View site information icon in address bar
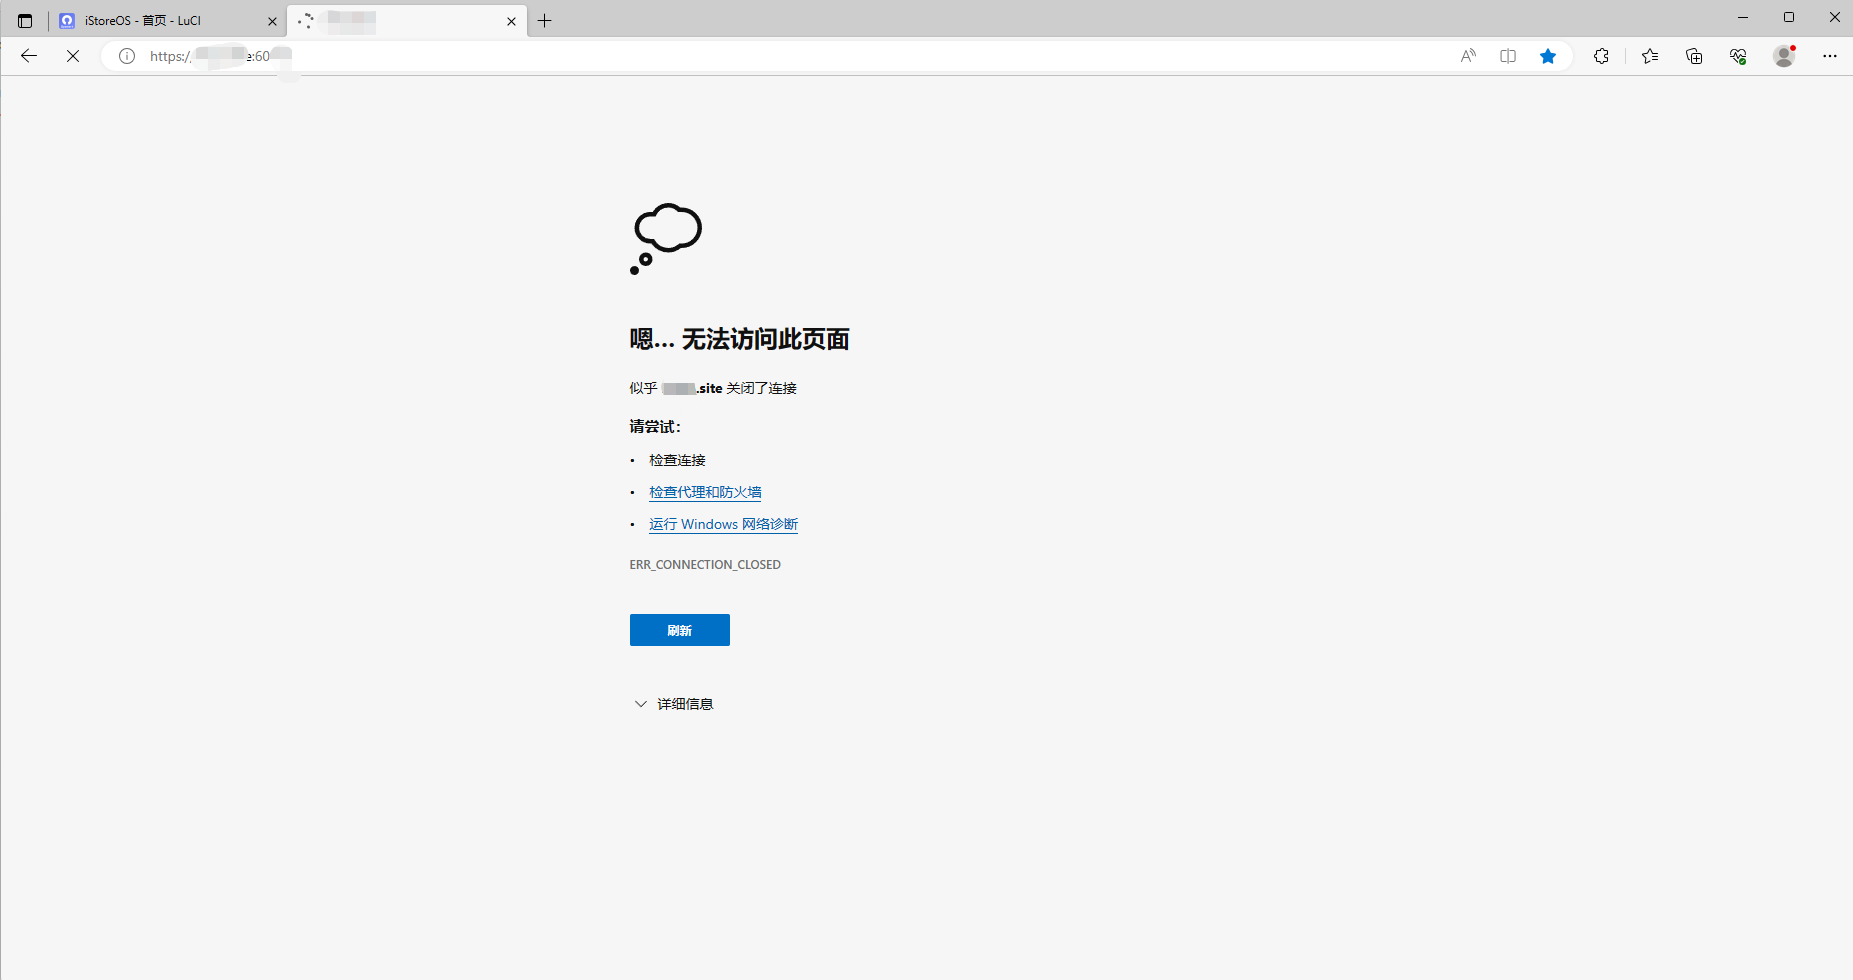 (x=127, y=56)
